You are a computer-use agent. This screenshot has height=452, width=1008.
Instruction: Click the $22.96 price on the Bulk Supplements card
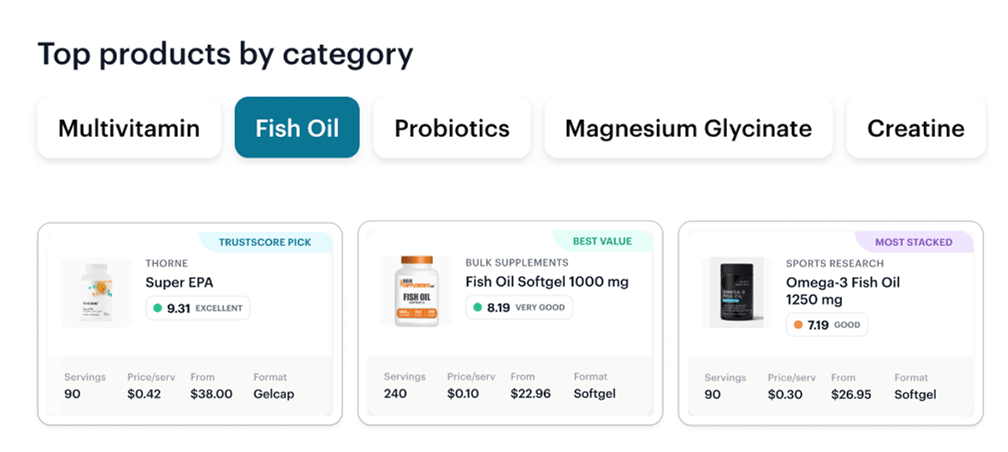(530, 393)
